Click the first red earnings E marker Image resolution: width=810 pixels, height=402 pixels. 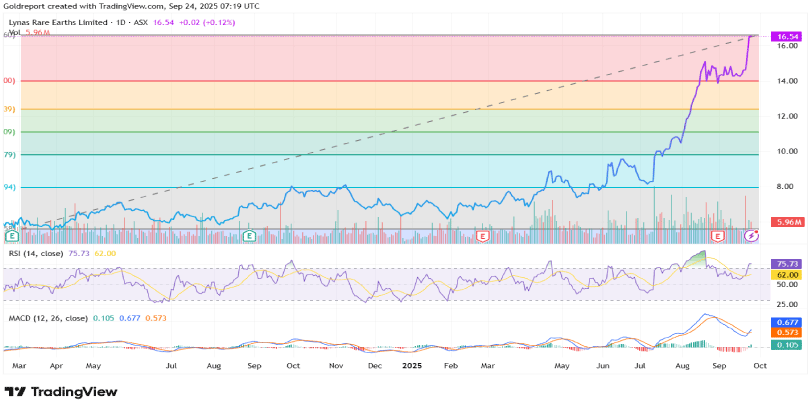pos(483,236)
